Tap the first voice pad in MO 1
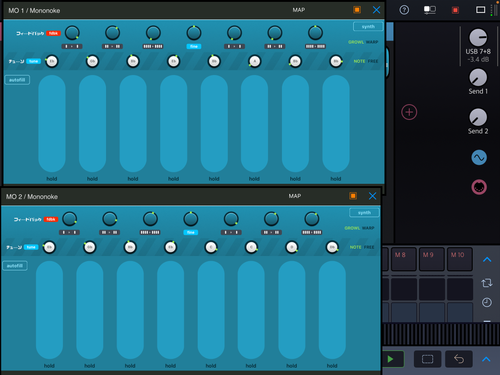Screen dimensions: 500x375 coord(52,123)
